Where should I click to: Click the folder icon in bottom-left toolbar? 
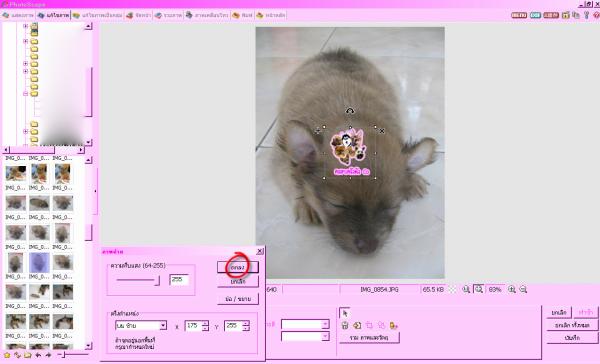click(x=28, y=355)
